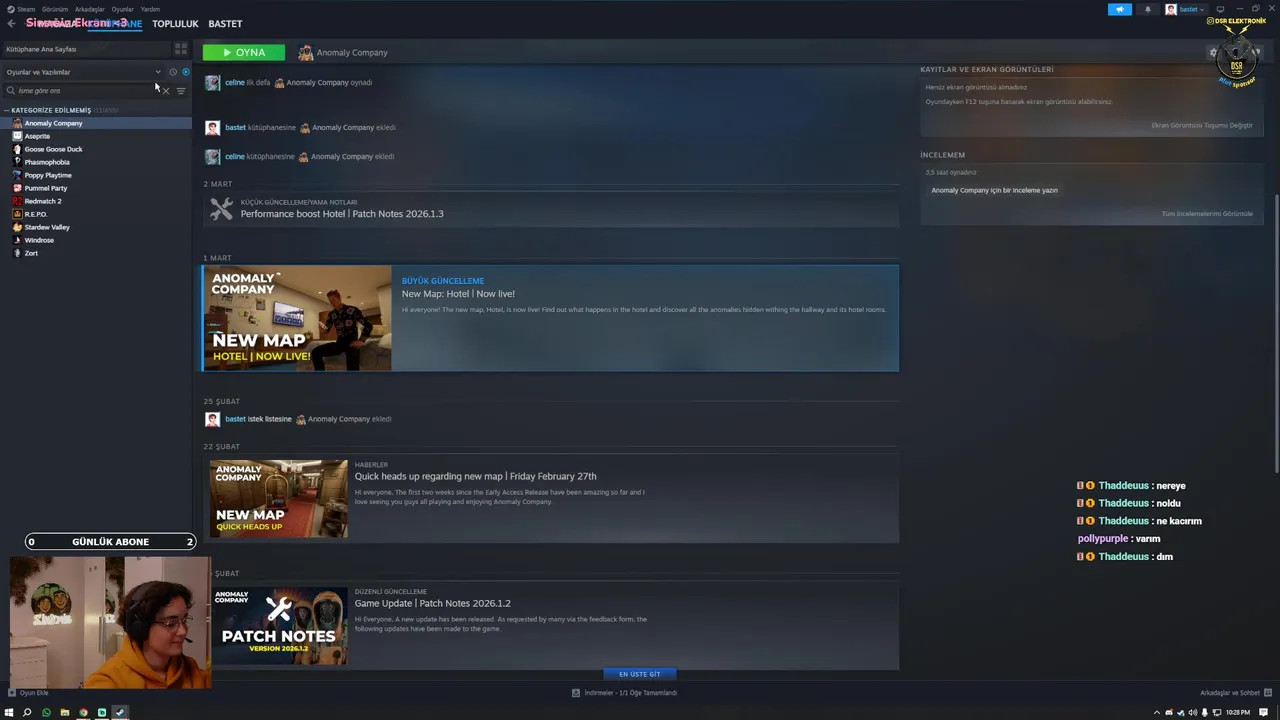Screen dimensions: 1280x720
Task: Click Anomaly Company için bir inceleme yazın
Action: click(x=994, y=190)
